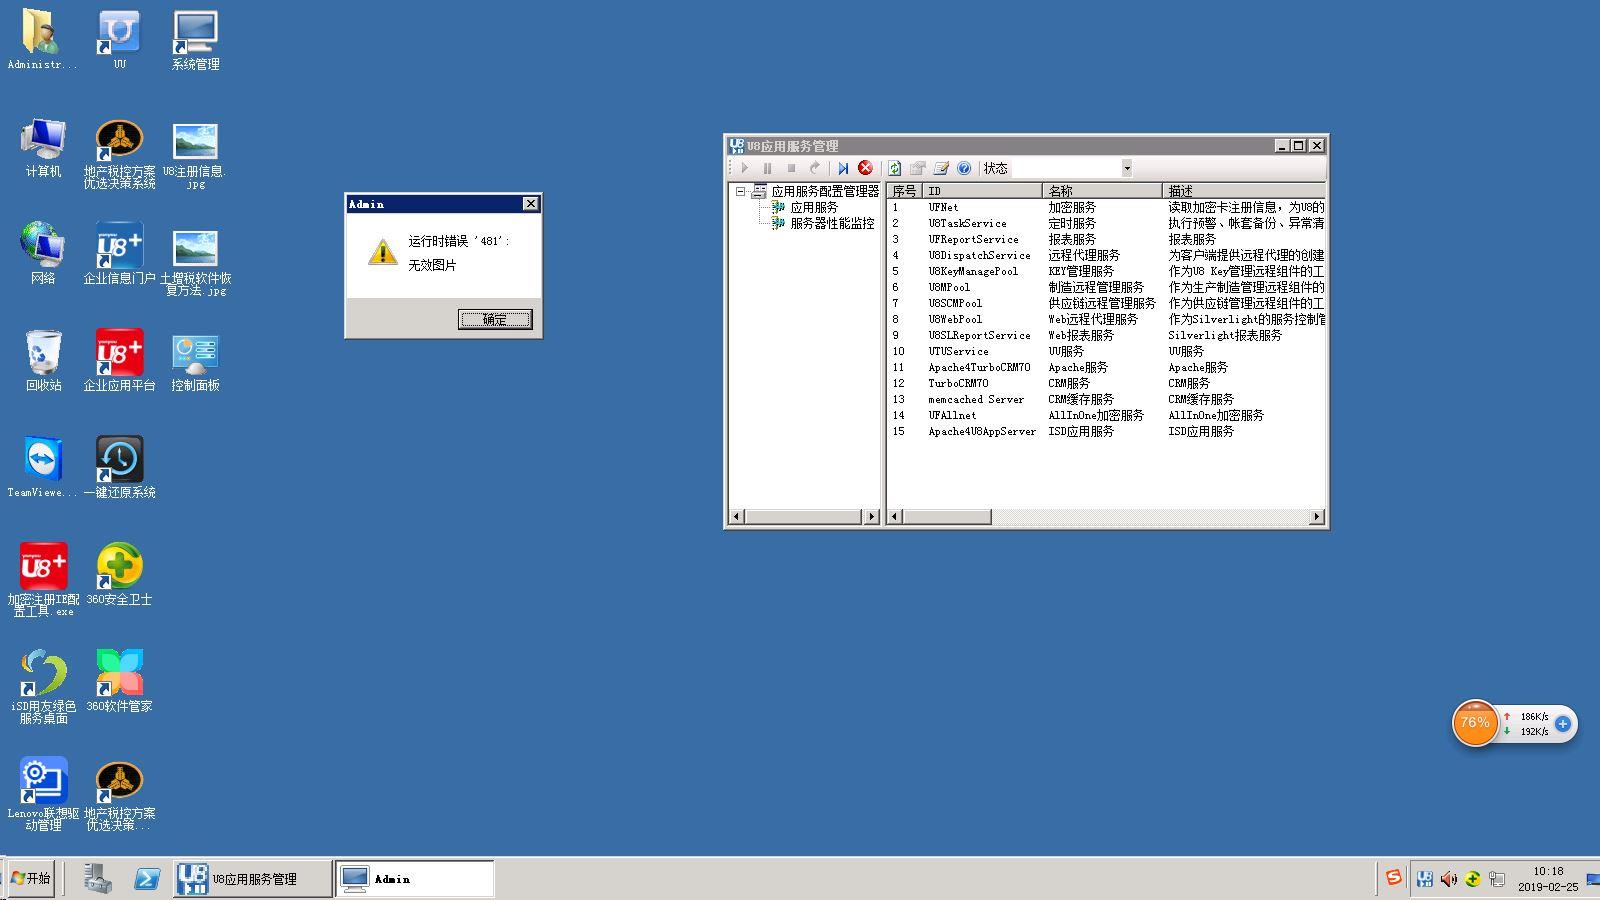This screenshot has width=1600, height=900.
Task: Click the orange 76% memory ball widget
Action: point(1475,722)
